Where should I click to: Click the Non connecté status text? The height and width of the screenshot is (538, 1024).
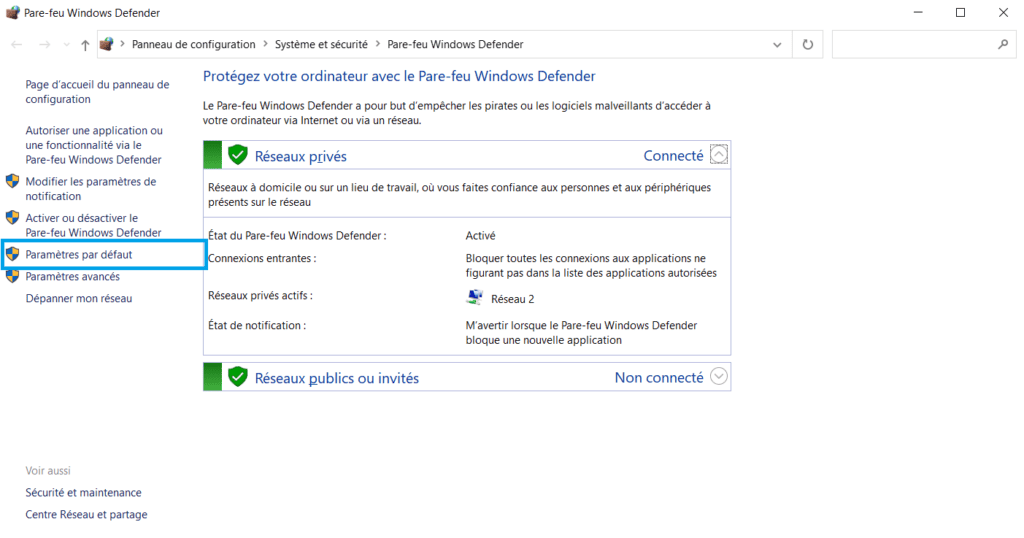point(659,377)
